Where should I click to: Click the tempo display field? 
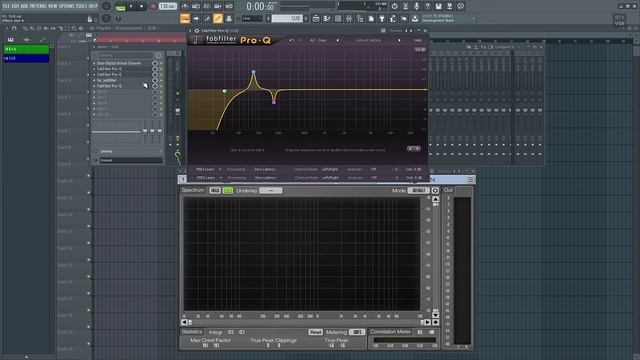(x=168, y=7)
